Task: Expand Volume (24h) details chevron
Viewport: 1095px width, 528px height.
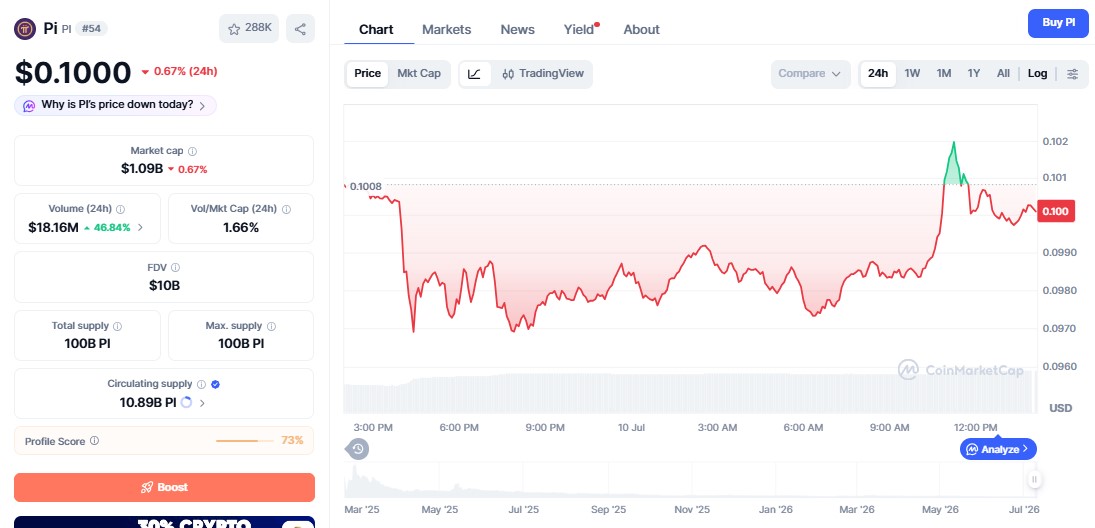Action: pyautogui.click(x=140, y=227)
